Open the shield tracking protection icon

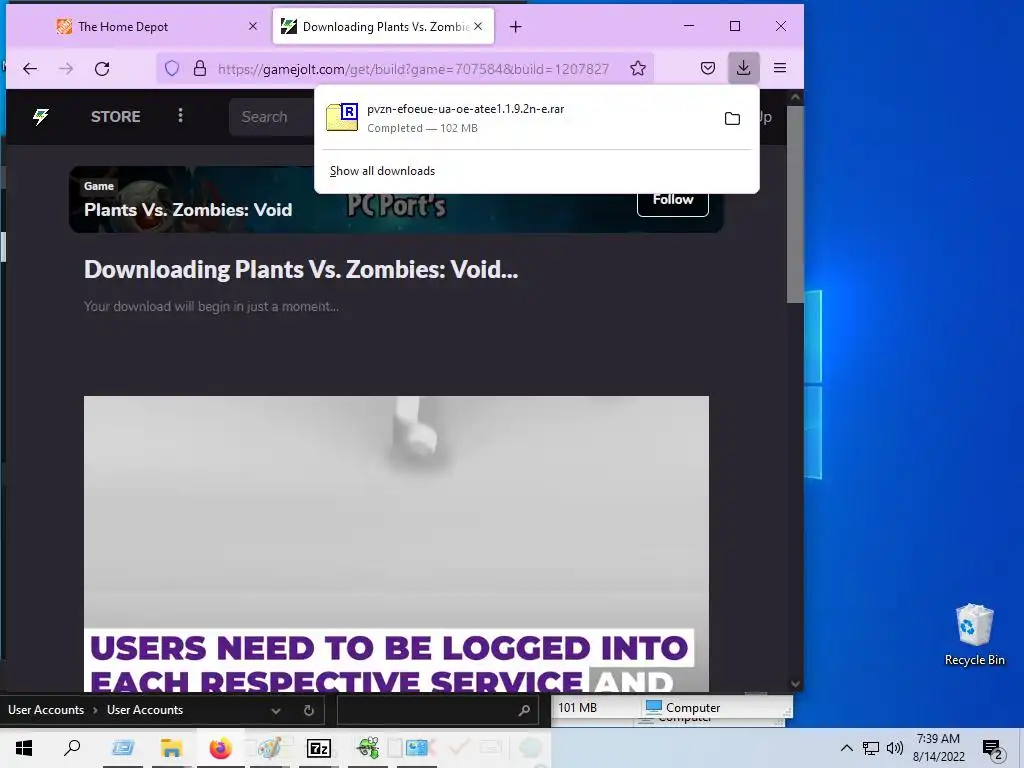(172, 69)
